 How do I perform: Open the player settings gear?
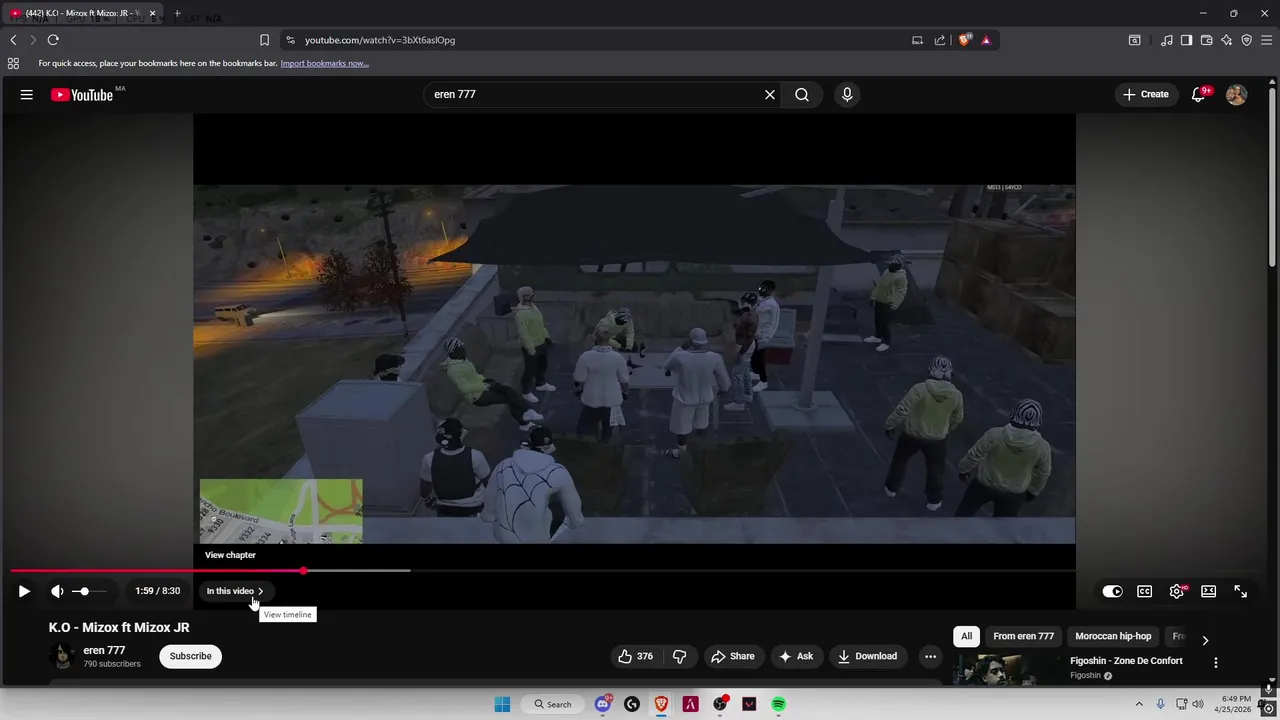(1177, 591)
